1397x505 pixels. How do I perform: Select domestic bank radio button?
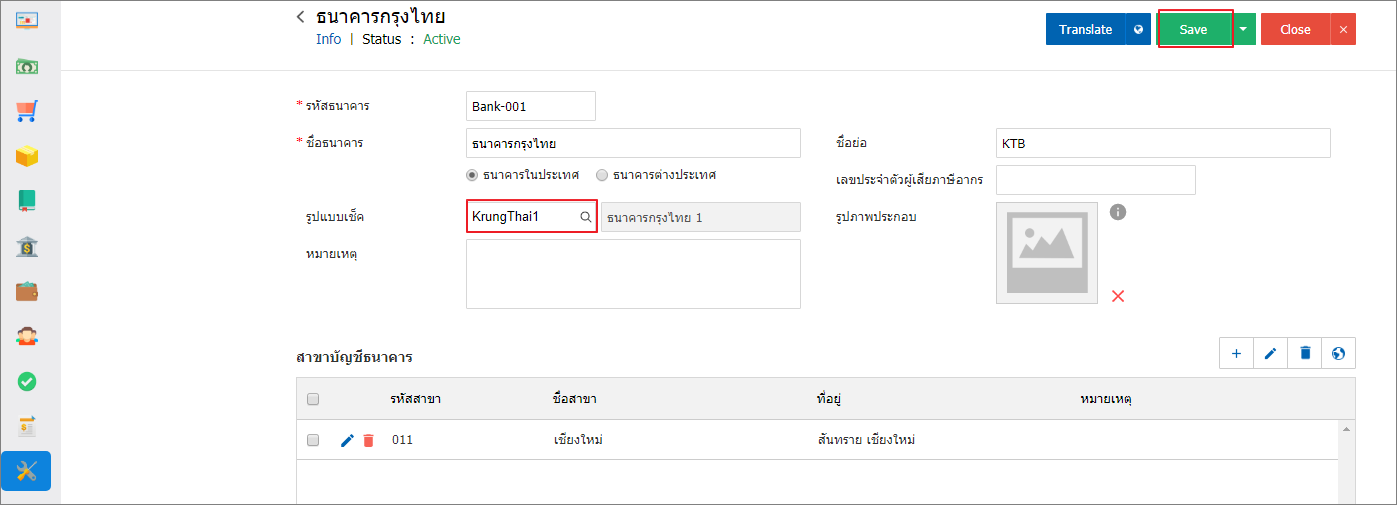pyautogui.click(x=473, y=174)
